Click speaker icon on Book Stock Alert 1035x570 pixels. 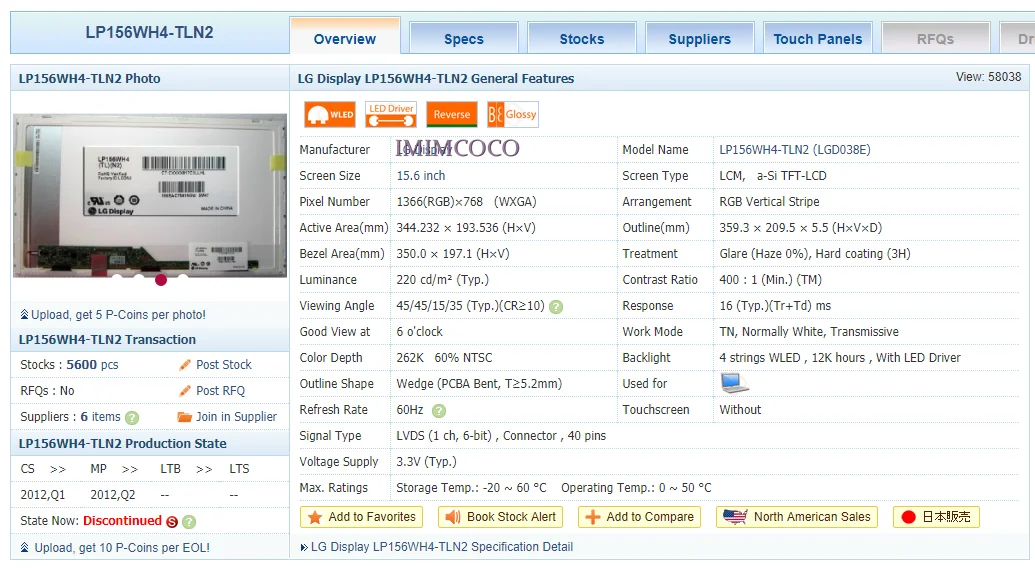[453, 517]
